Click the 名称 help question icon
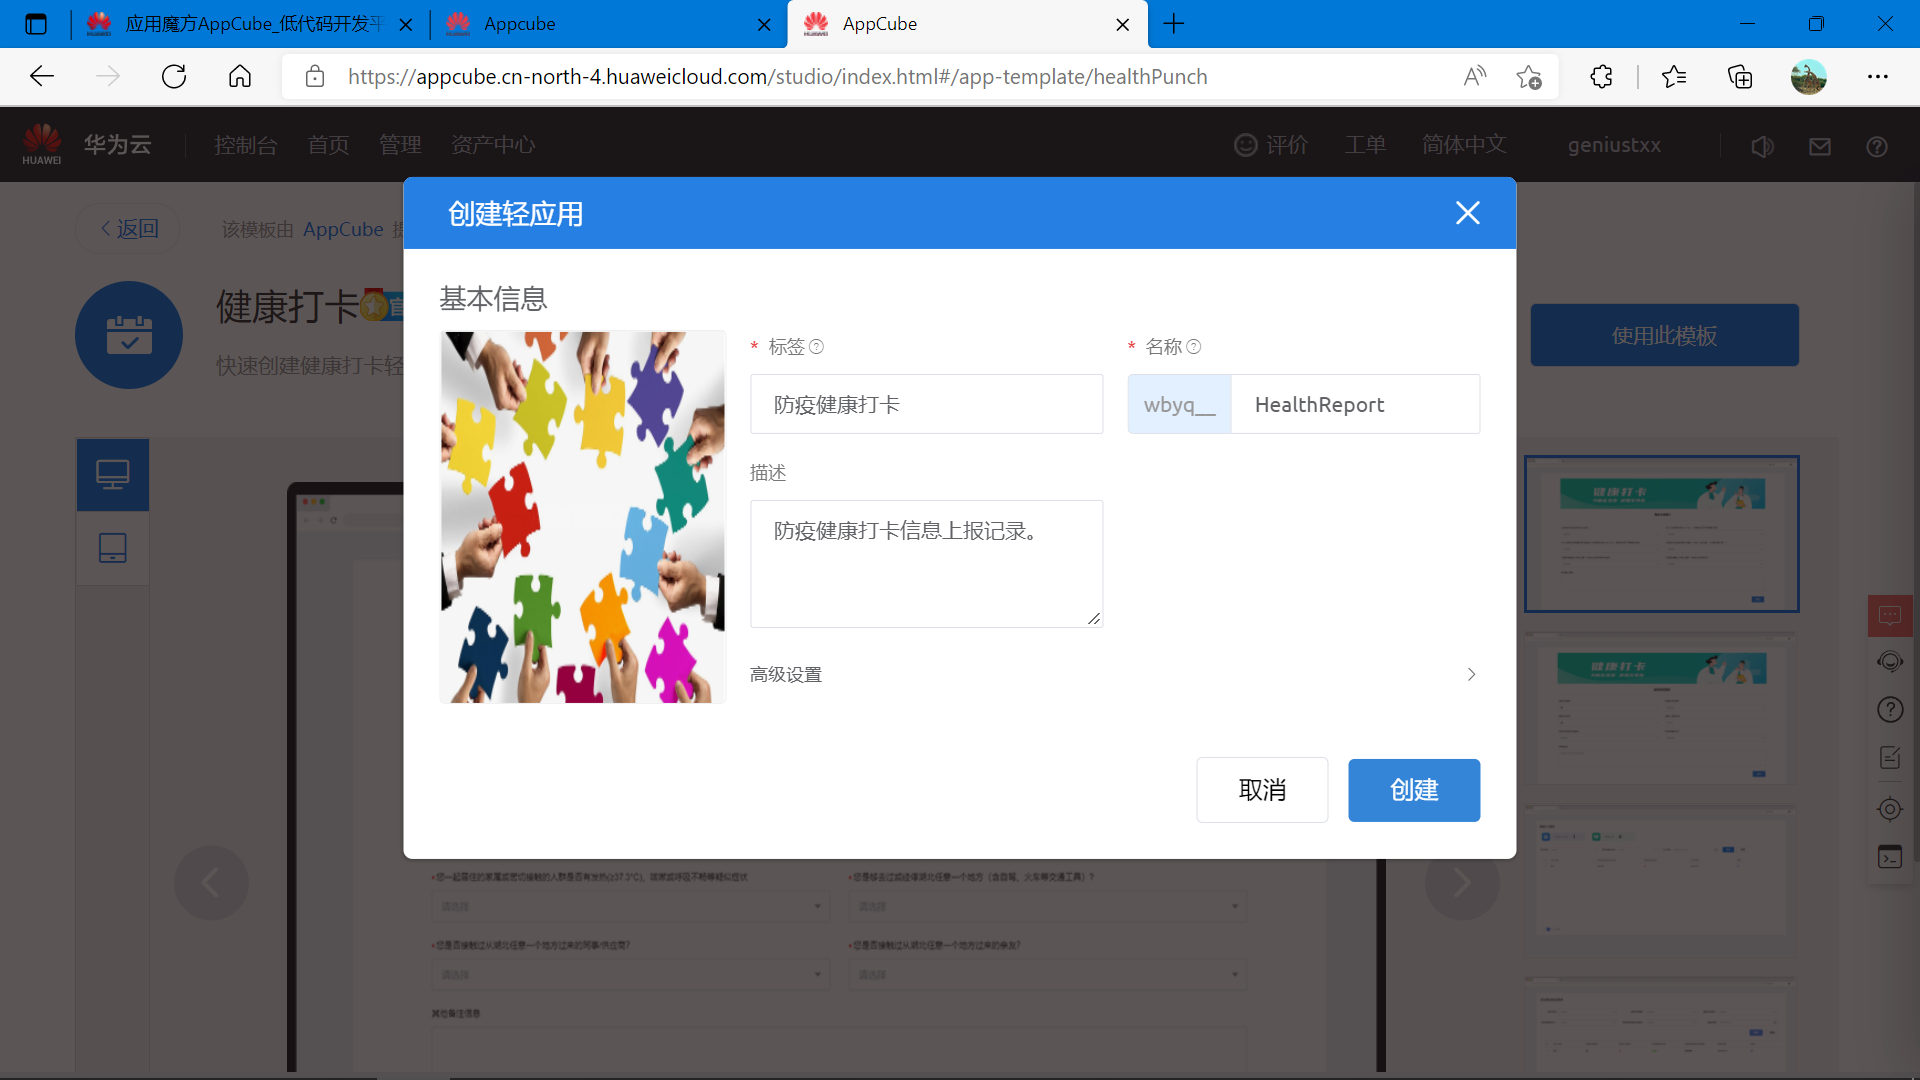The image size is (1920, 1080). tap(1193, 347)
